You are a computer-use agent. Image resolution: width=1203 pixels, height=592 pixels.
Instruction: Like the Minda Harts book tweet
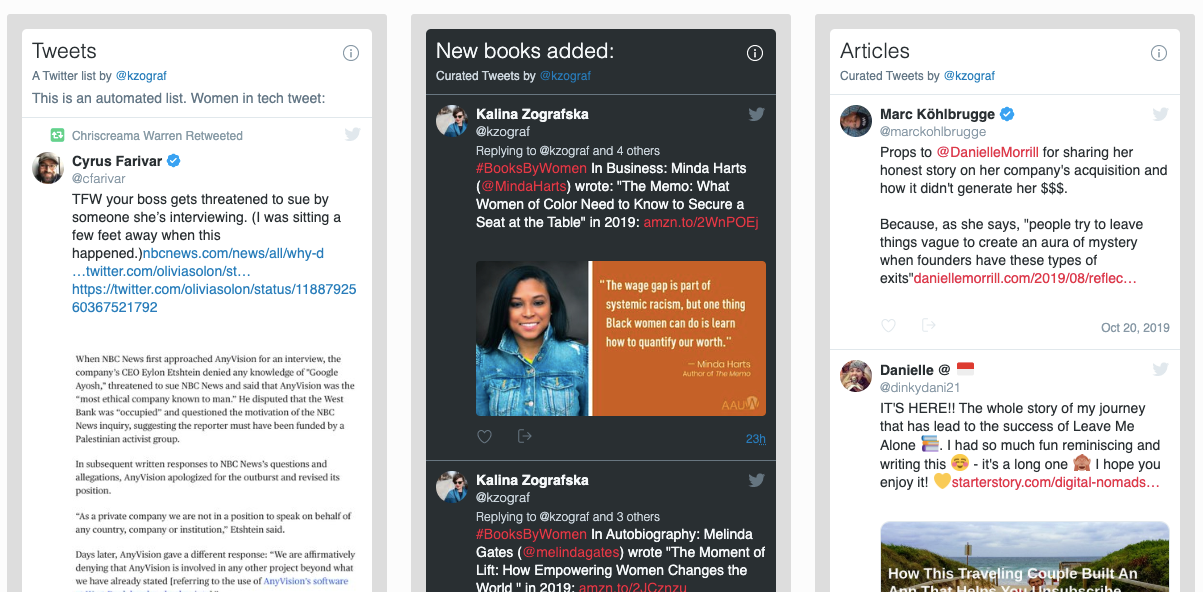coord(484,437)
